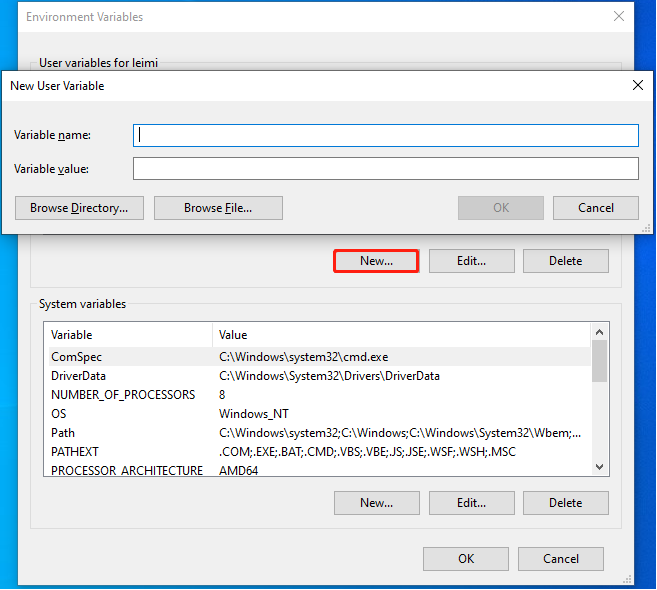Click the New button under System variables

point(376,503)
